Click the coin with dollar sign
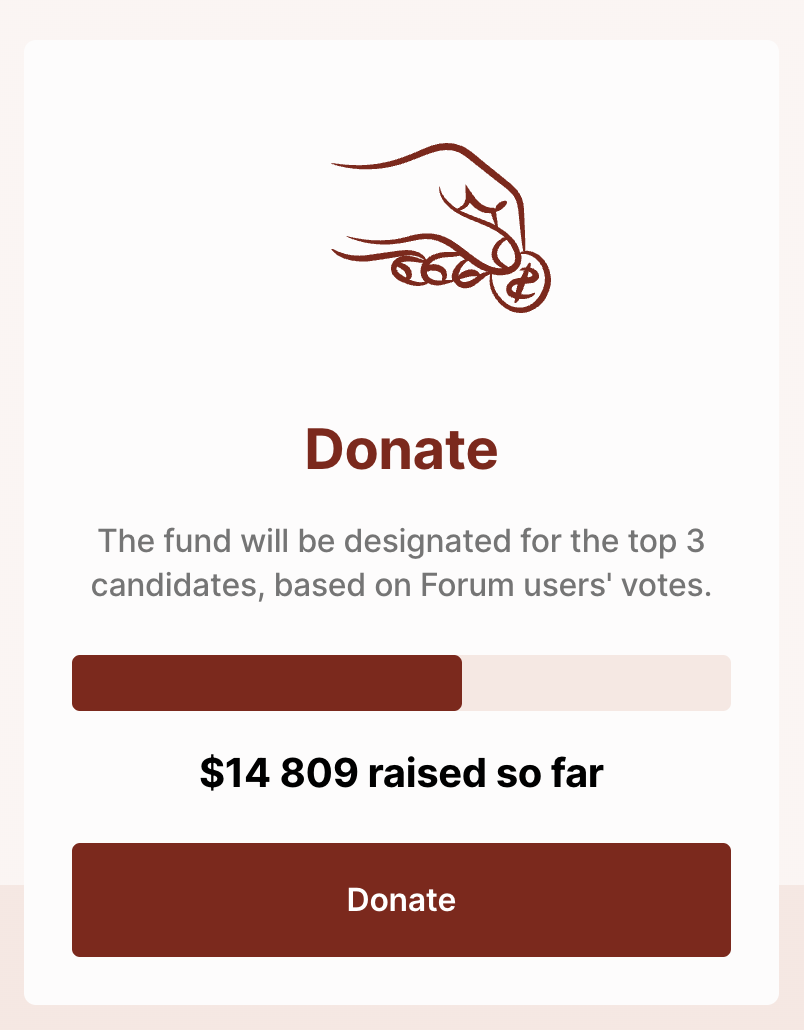The image size is (804, 1030). (520, 282)
